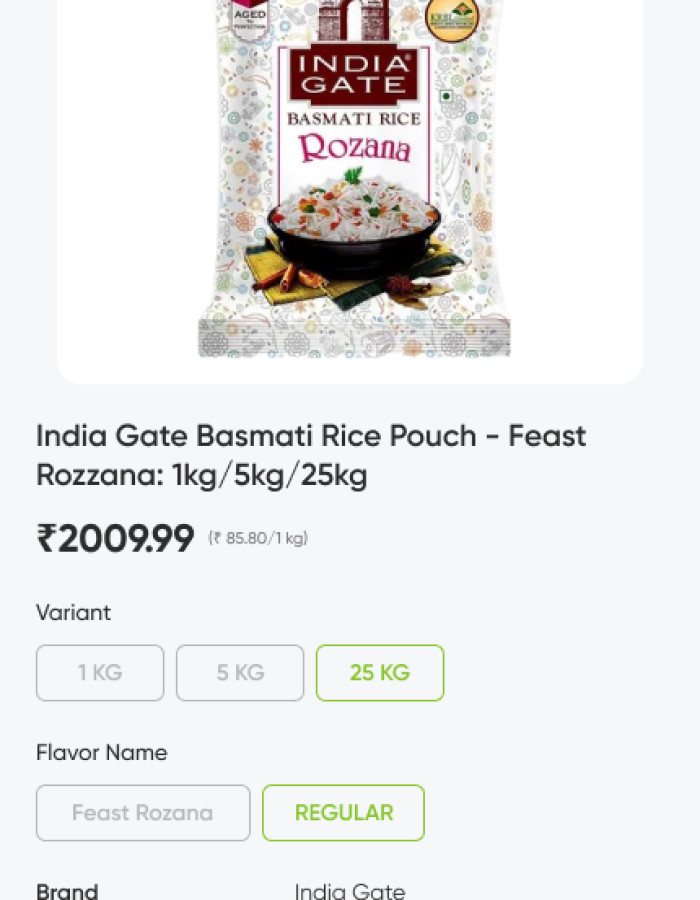
Task: Click the Brand field label
Action: point(66,890)
